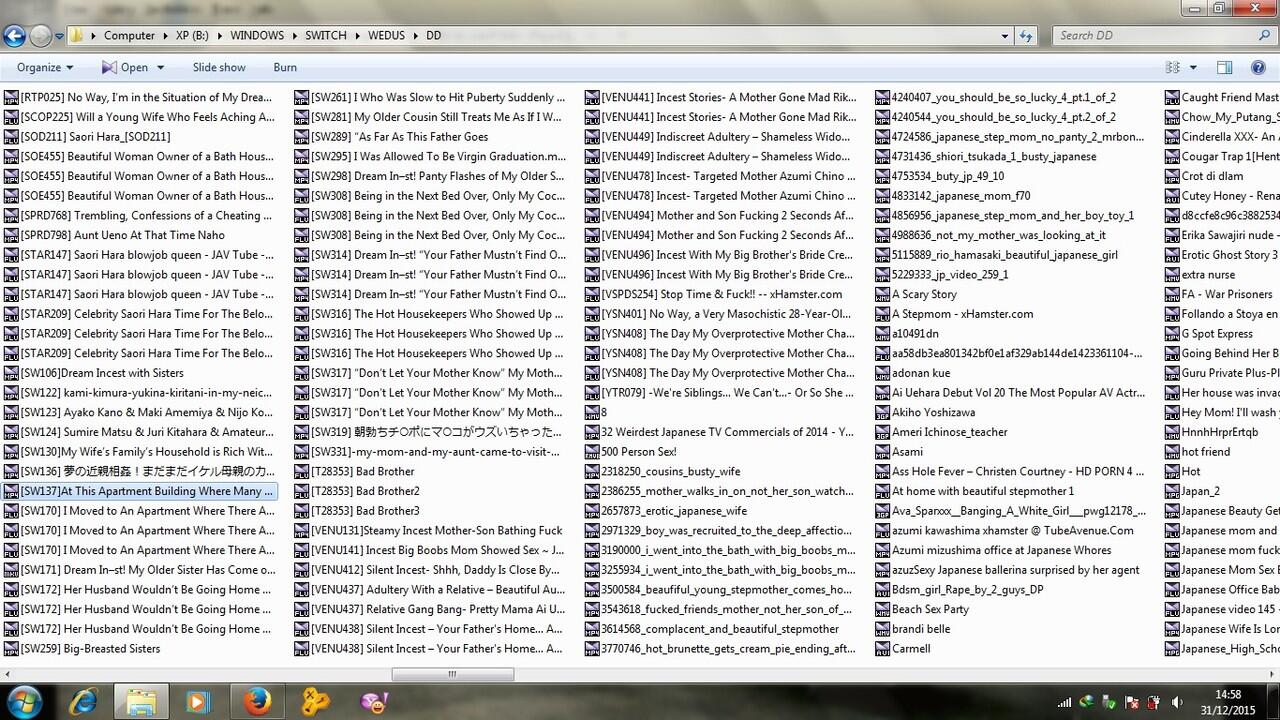Jump to XP (B:) in the breadcrumb
Image resolution: width=1280 pixels, height=720 pixels.
[194, 36]
